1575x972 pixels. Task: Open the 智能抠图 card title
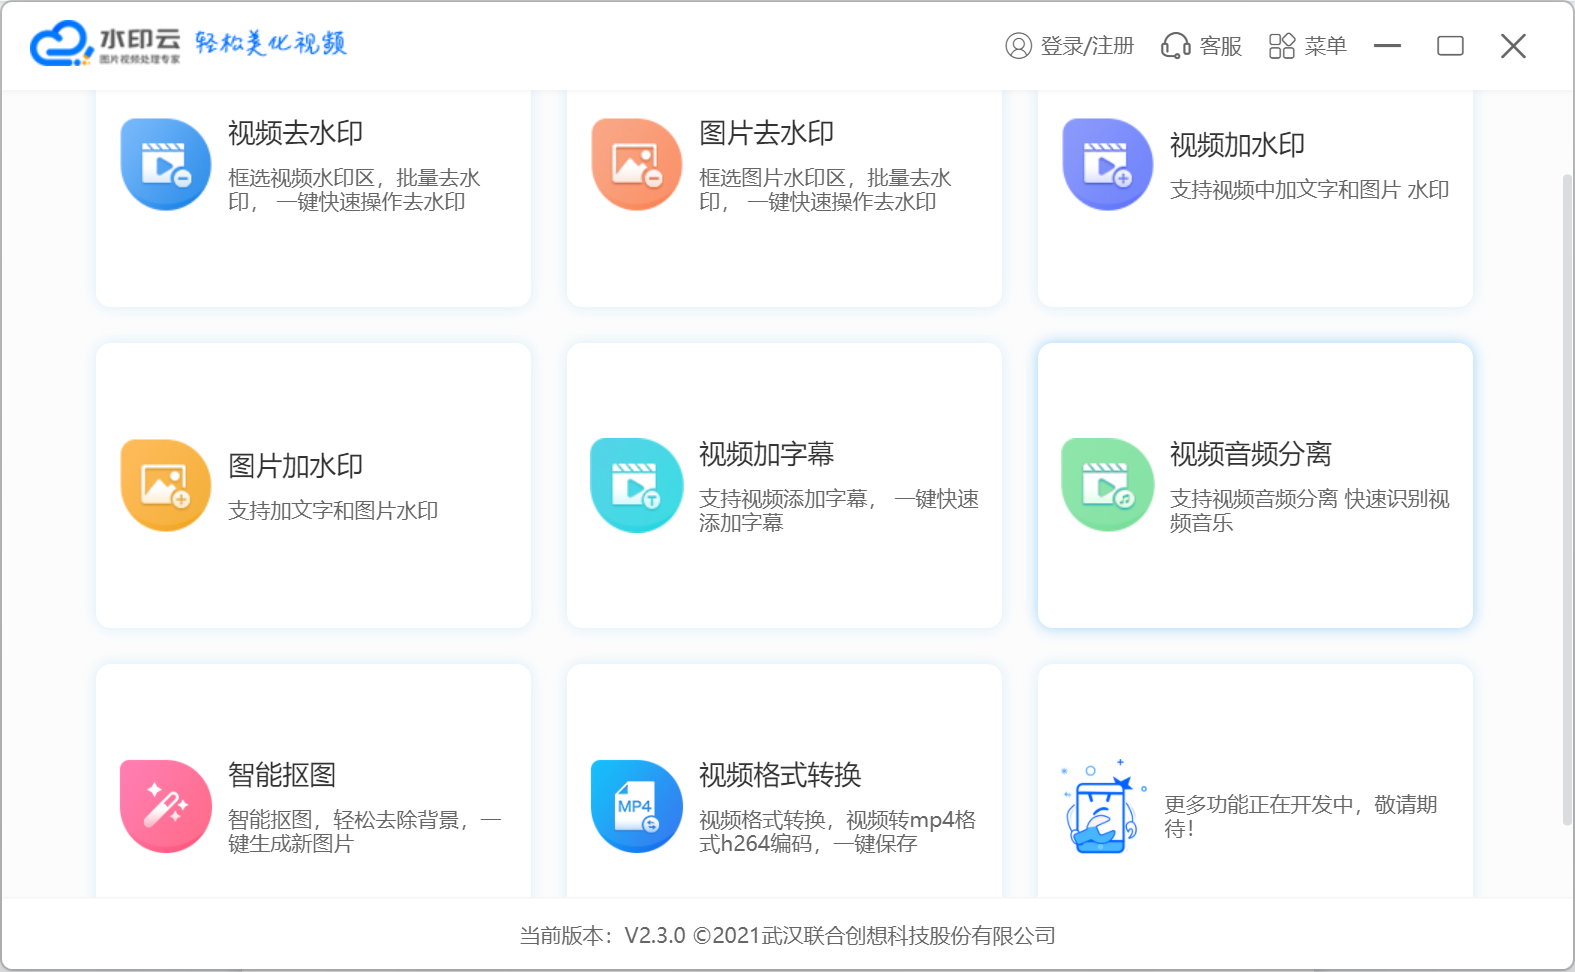pos(282,775)
